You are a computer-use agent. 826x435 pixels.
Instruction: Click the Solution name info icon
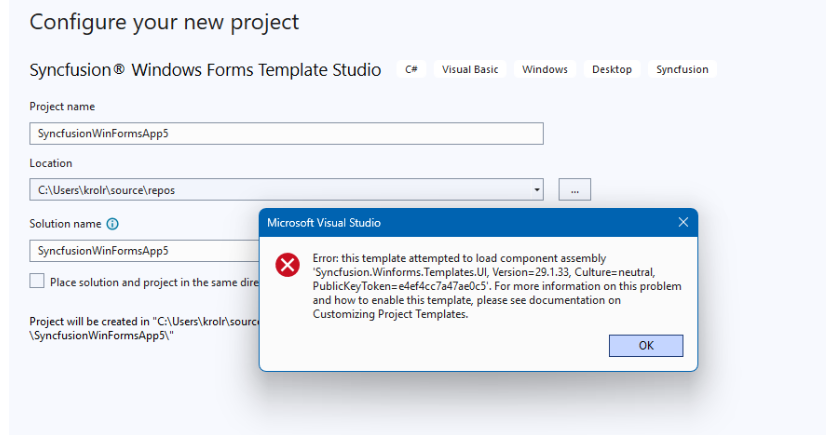coord(112,224)
